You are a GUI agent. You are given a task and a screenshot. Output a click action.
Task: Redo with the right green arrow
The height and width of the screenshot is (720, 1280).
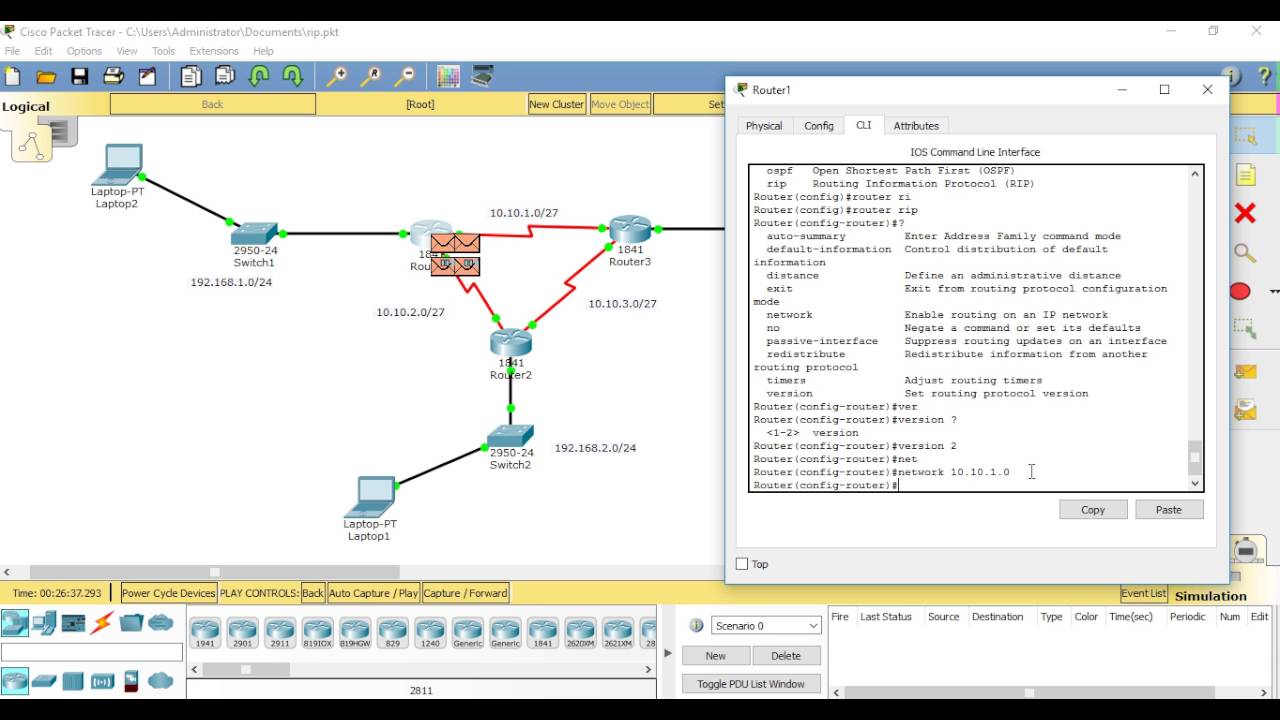click(x=292, y=76)
